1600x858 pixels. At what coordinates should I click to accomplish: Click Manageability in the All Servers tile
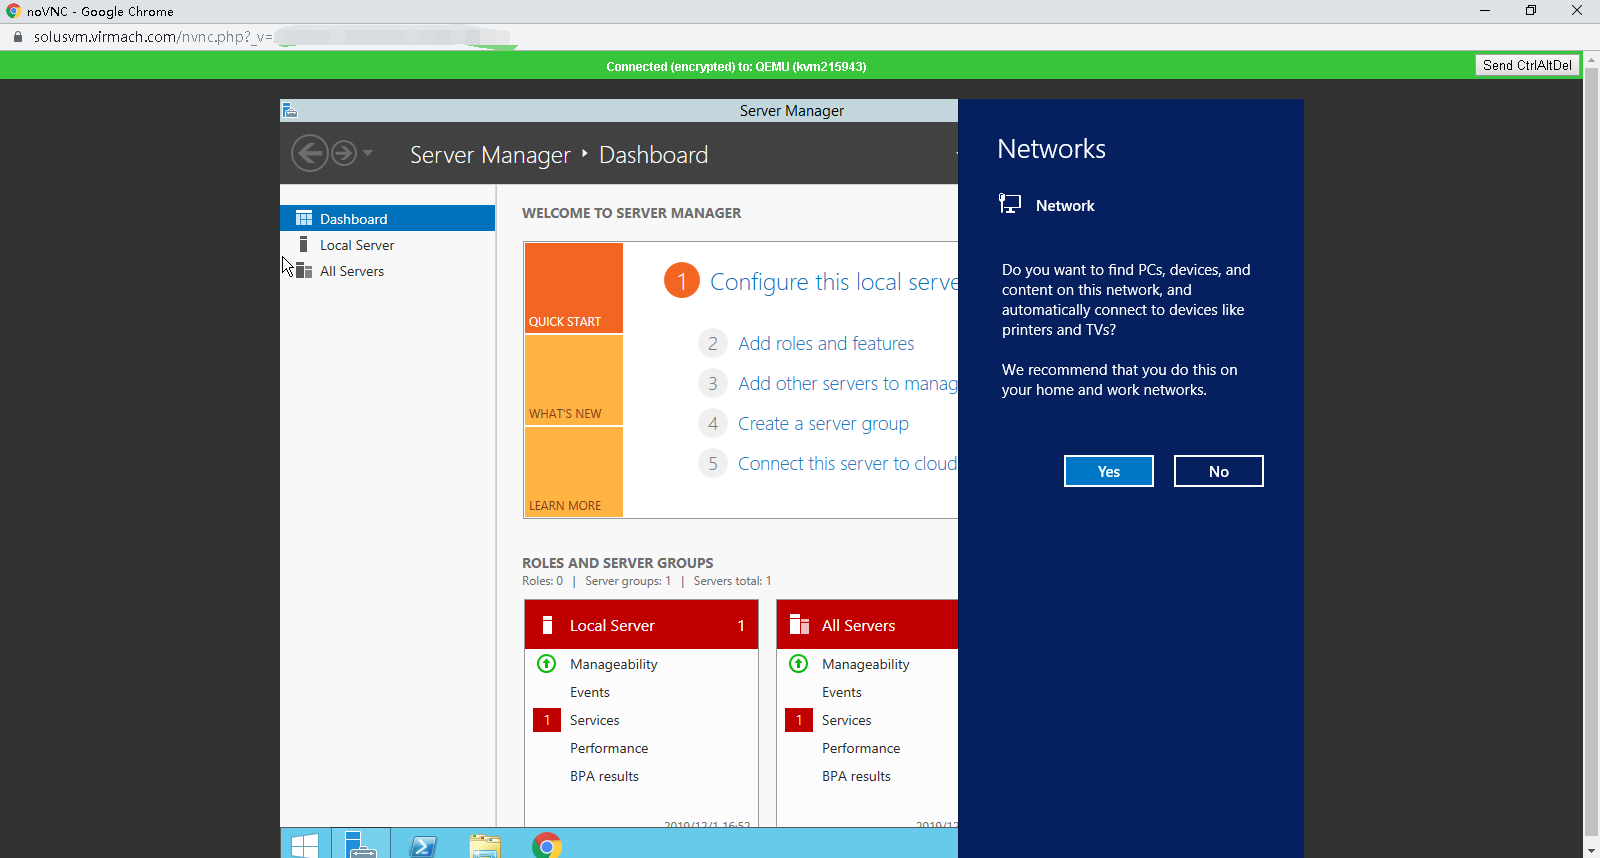coord(866,664)
